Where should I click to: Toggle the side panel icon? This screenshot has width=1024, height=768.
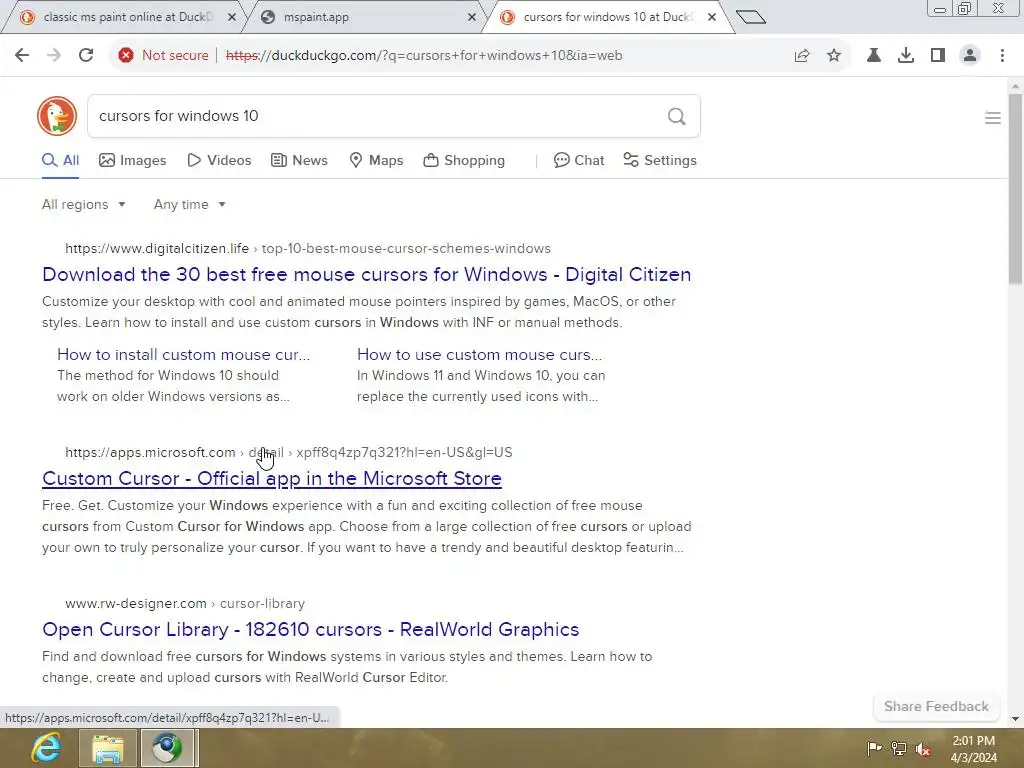click(x=938, y=56)
